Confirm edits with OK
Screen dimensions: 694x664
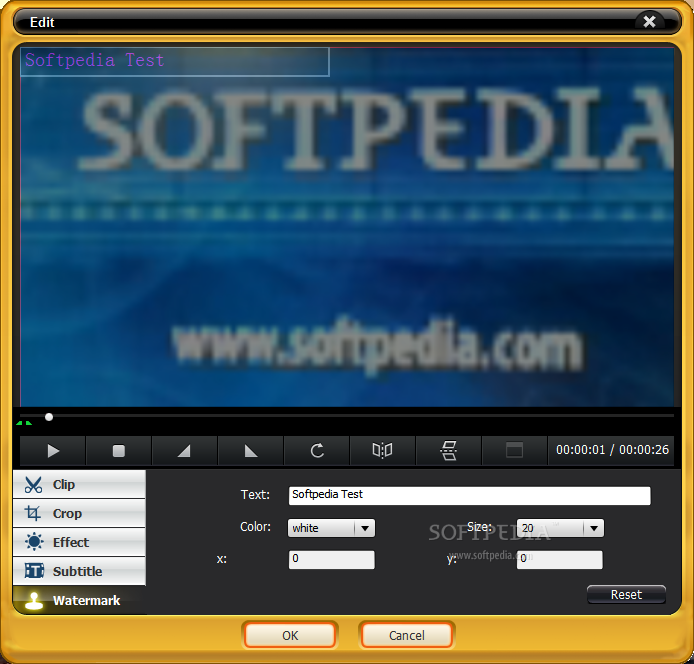[x=290, y=636]
